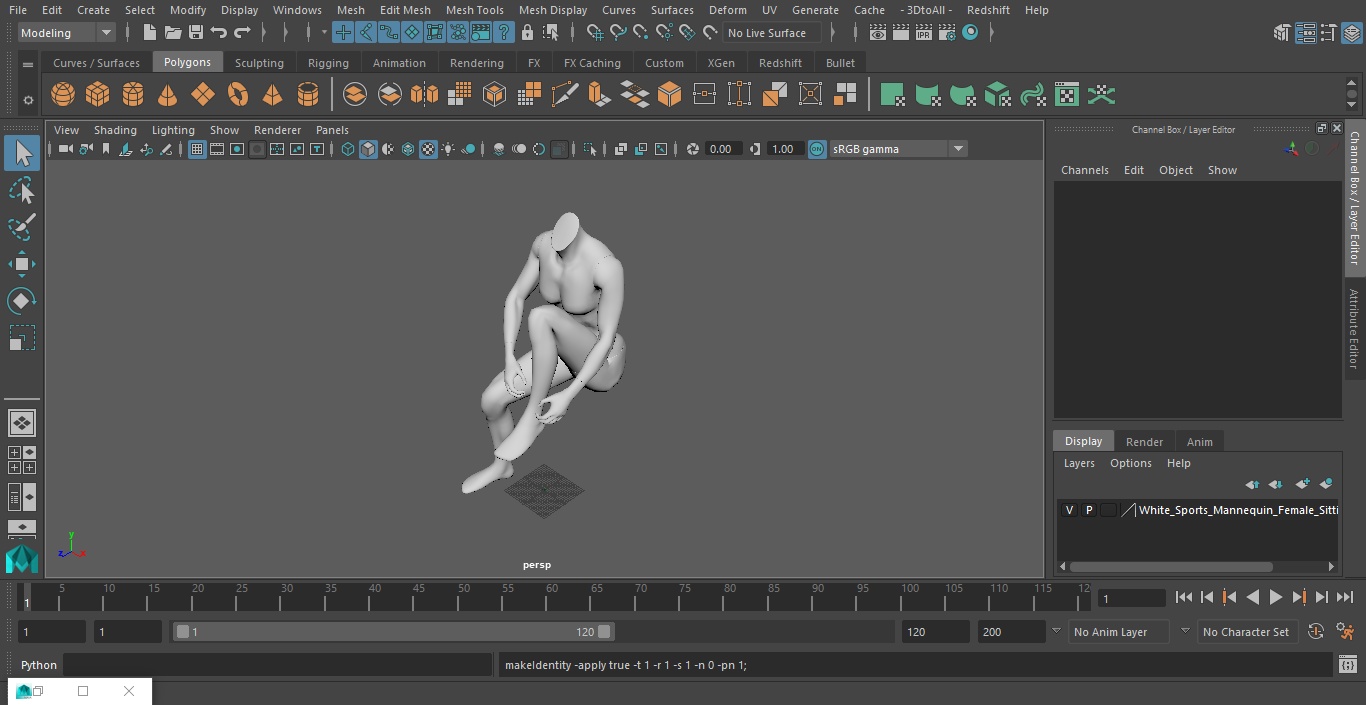This screenshot has height=705, width=1366.
Task: Toggle the film gate overlay
Action: pos(217,149)
